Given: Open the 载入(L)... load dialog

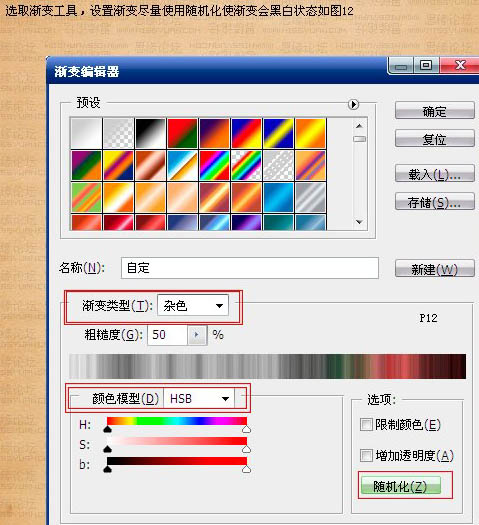Looking at the screenshot, I should pos(435,174).
